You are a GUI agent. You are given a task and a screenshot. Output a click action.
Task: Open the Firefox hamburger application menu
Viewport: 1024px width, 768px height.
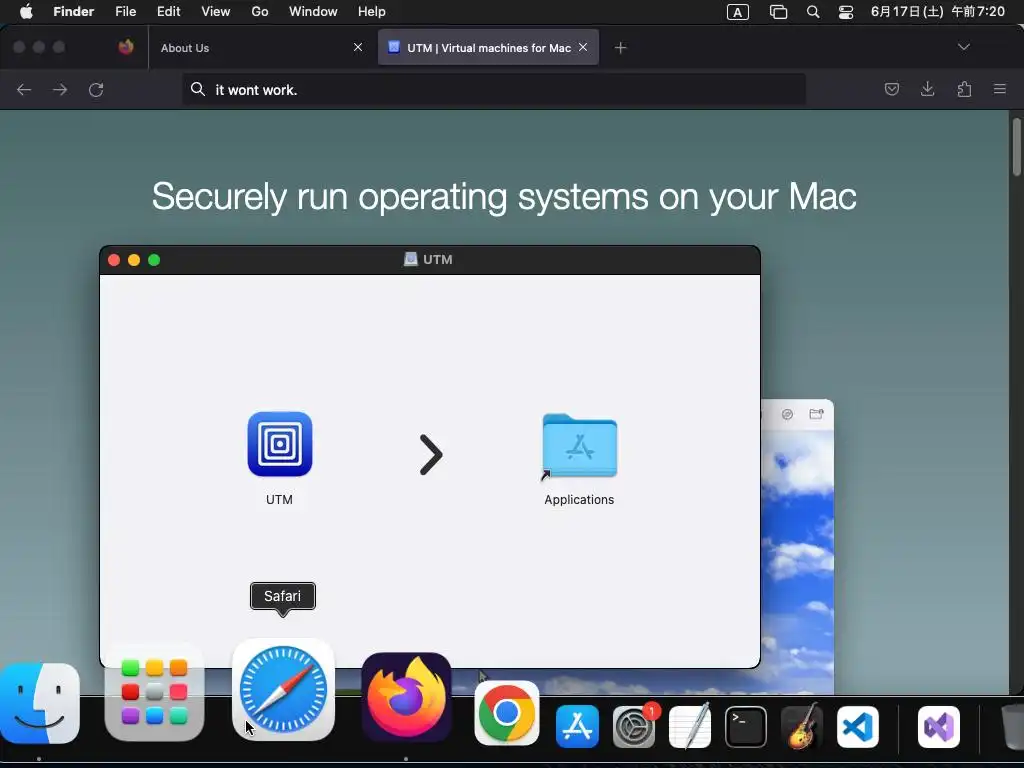click(x=1000, y=89)
